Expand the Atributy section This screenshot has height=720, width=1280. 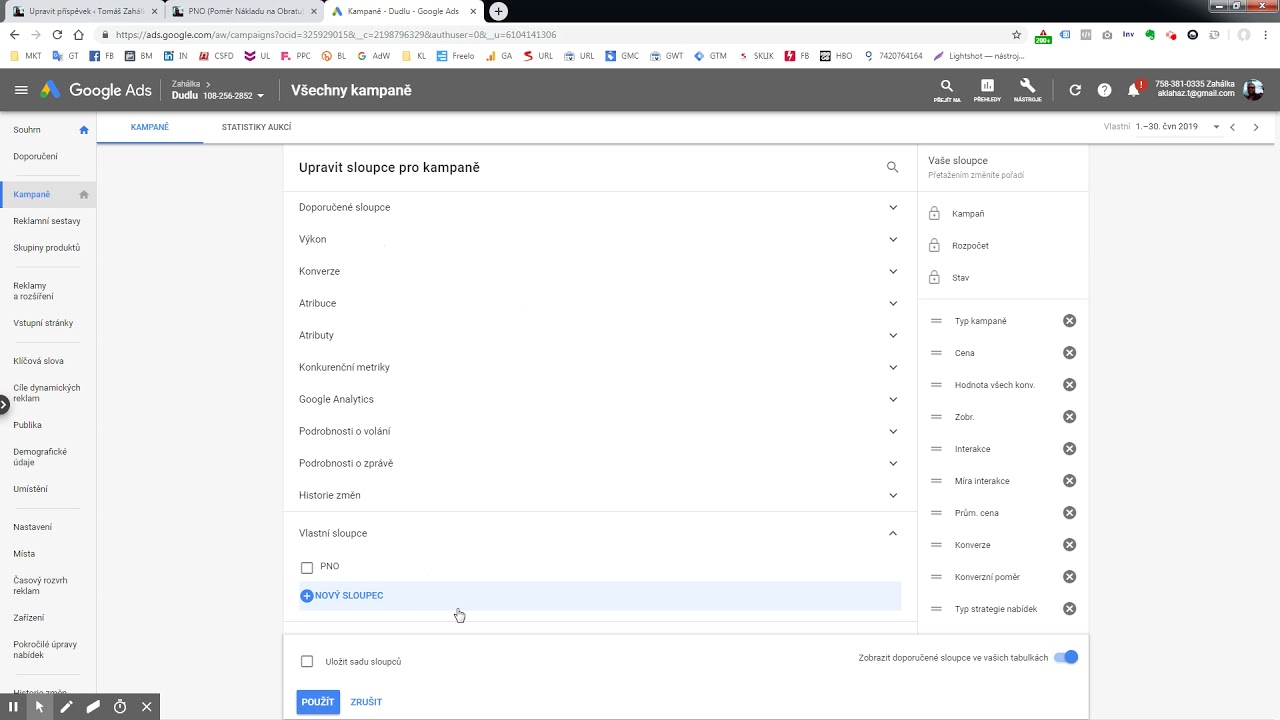point(600,335)
